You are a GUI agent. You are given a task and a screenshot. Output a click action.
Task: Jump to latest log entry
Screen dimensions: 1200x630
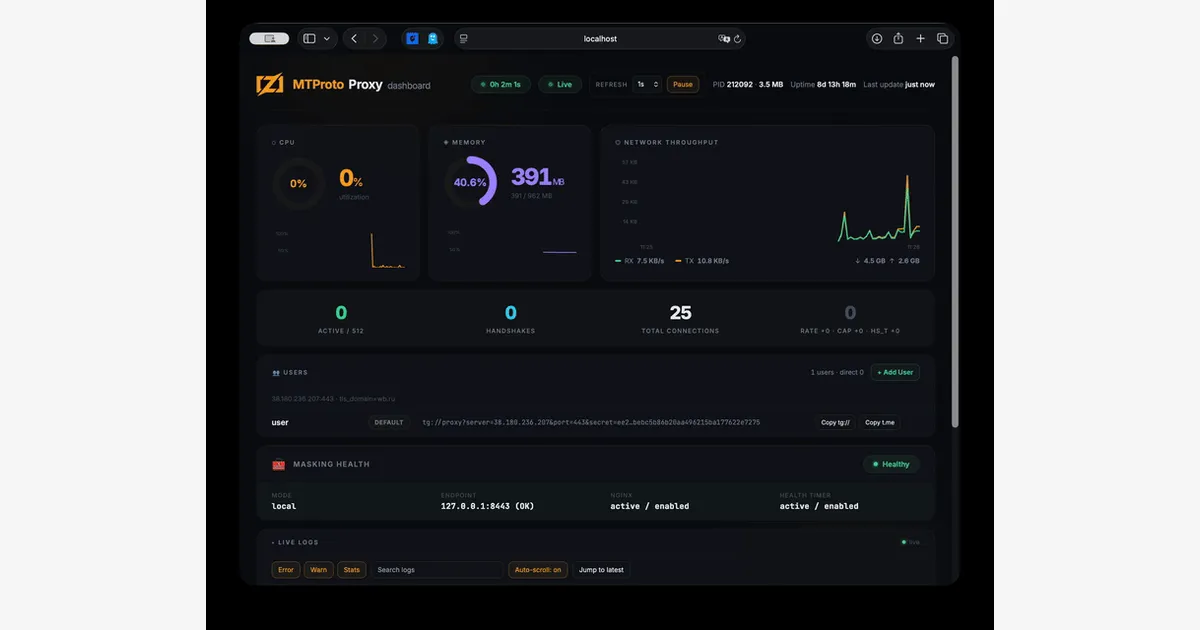click(601, 570)
